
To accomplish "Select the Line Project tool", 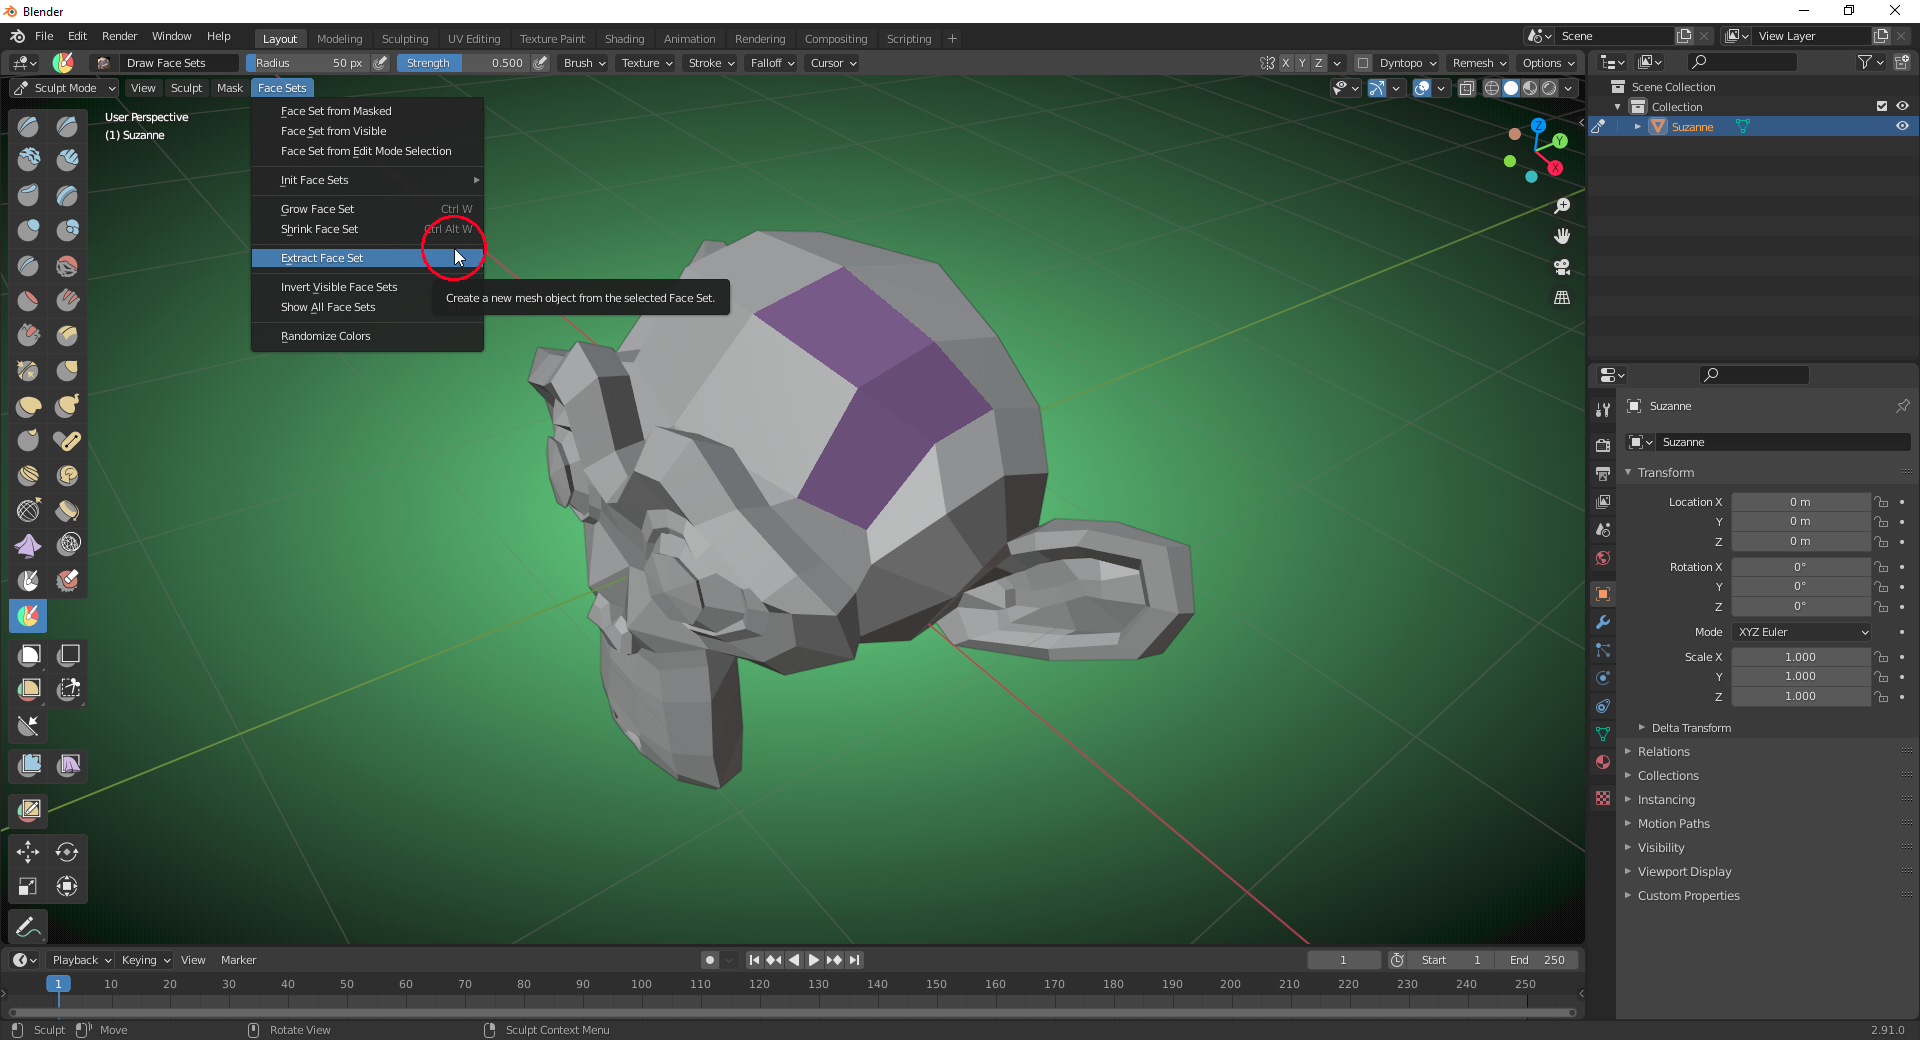I will 28,726.
